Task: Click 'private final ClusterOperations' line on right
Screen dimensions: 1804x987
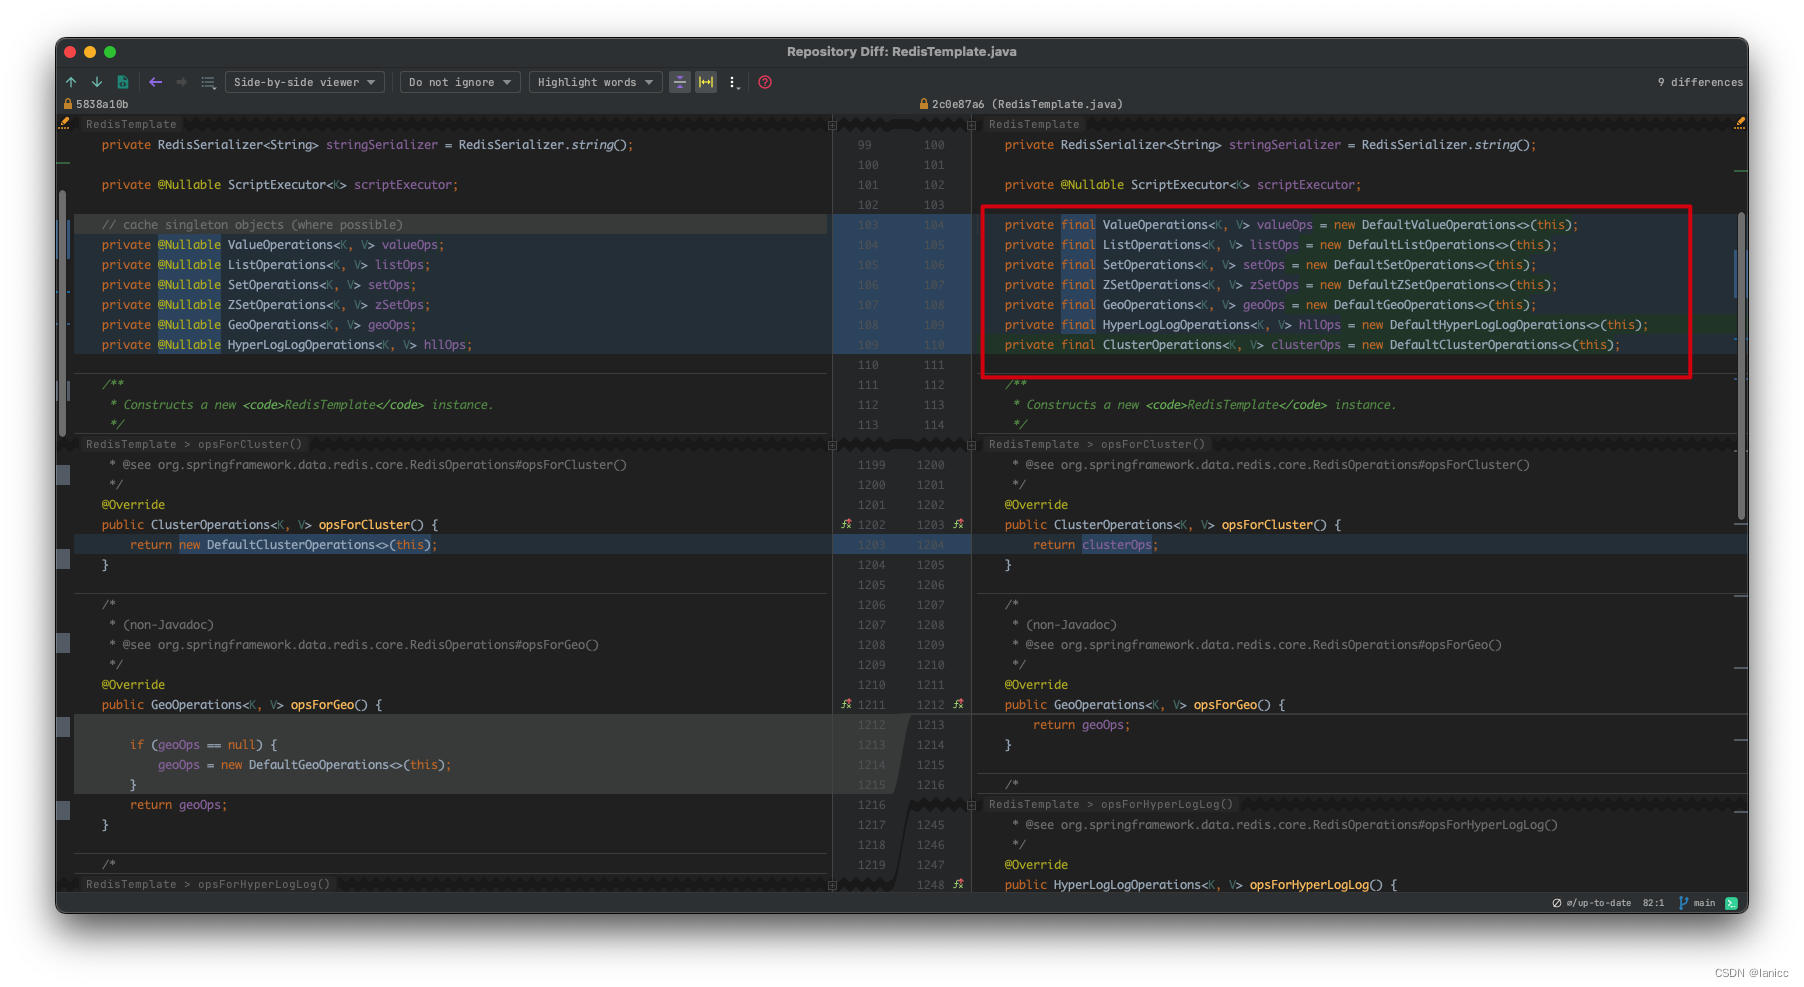Action: [x=1312, y=344]
